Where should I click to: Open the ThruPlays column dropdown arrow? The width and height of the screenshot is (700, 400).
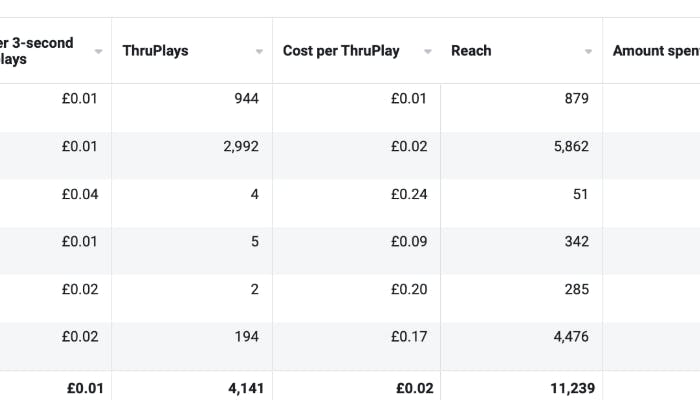click(259, 51)
